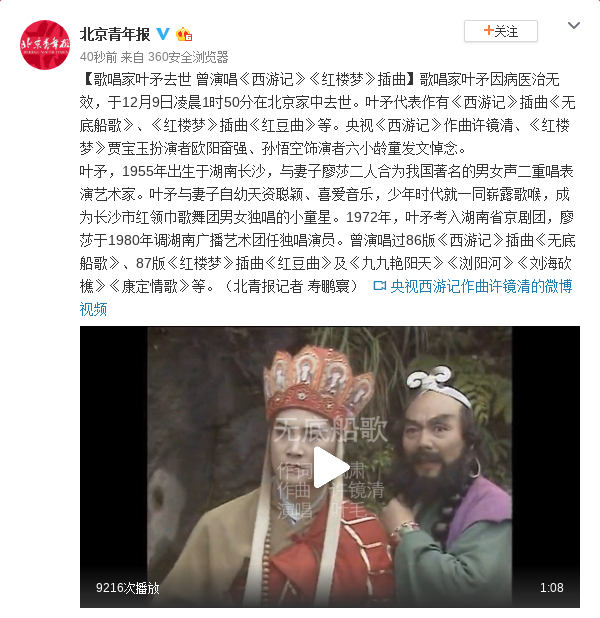The image size is (600, 618).
Task: Play the video using center play button
Action: (330, 467)
